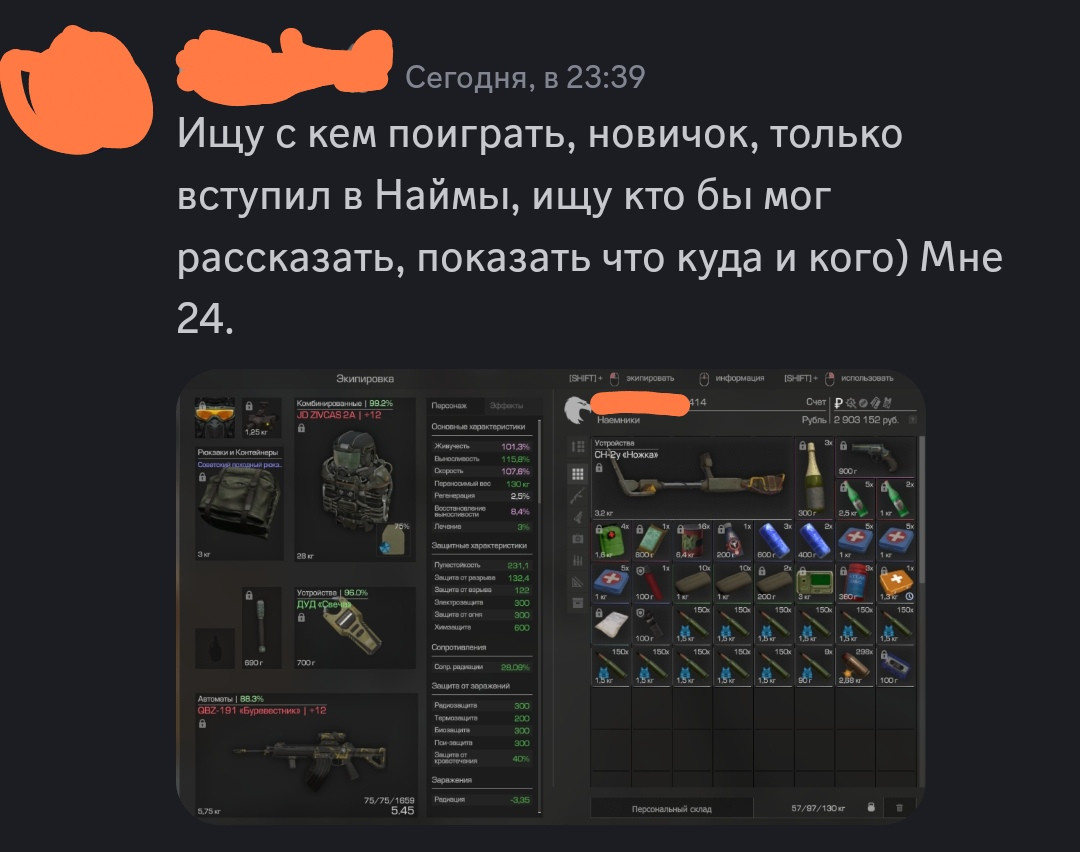
Task: Open the currency dropdown next to ruble balance
Action: (x=913, y=419)
